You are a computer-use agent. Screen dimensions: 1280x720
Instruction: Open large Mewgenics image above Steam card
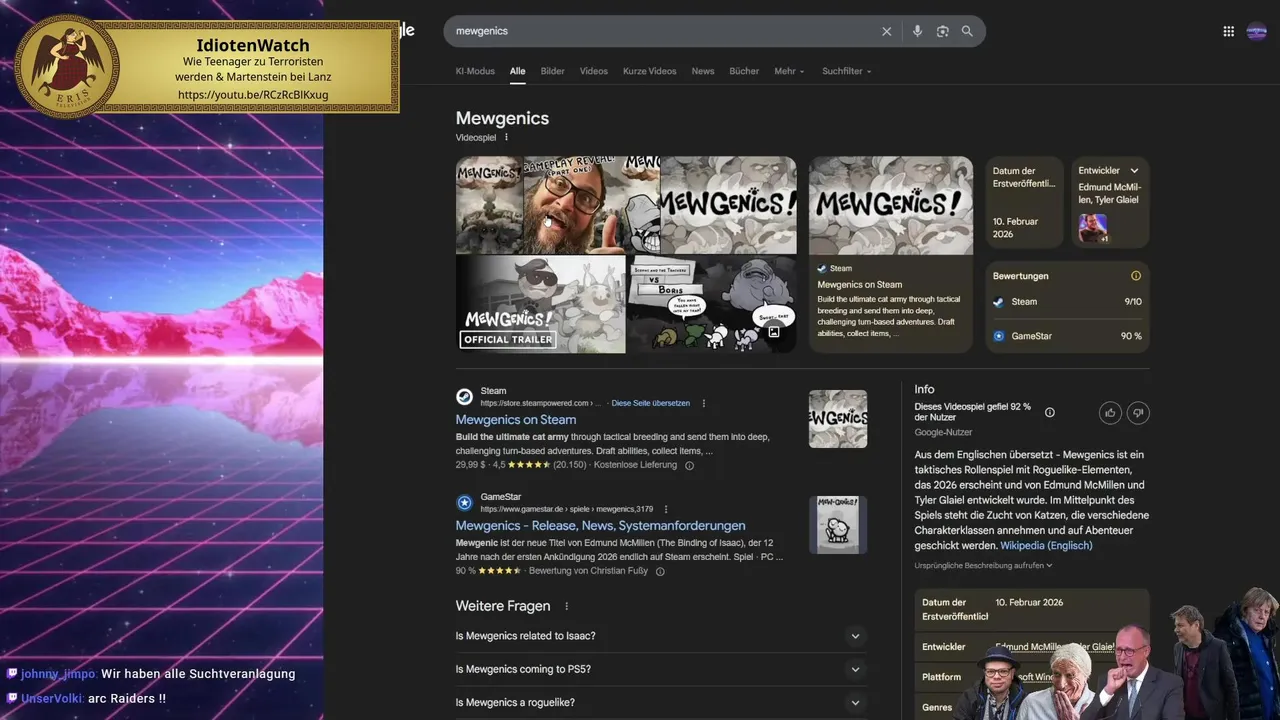tap(891, 205)
